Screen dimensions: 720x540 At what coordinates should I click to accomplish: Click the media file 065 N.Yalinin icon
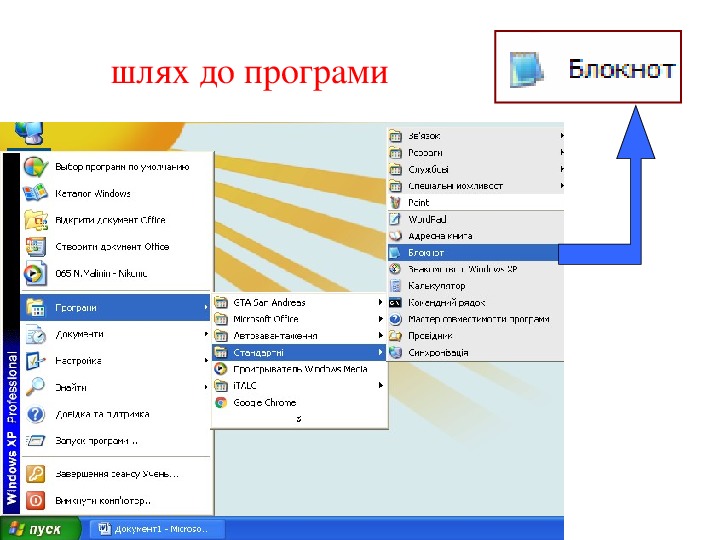click(35, 273)
